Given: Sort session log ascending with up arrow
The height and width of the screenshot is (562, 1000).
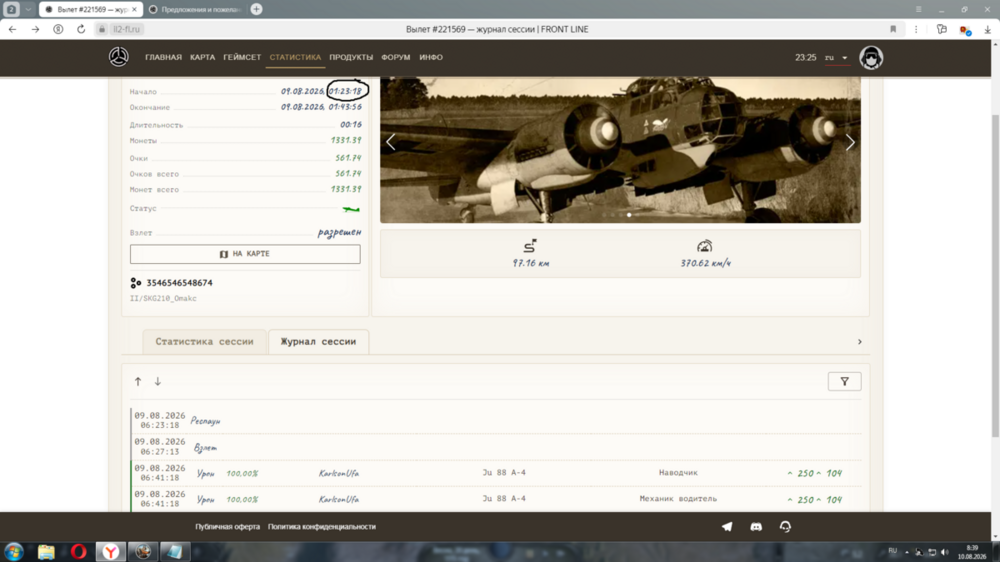Looking at the screenshot, I should [138, 381].
